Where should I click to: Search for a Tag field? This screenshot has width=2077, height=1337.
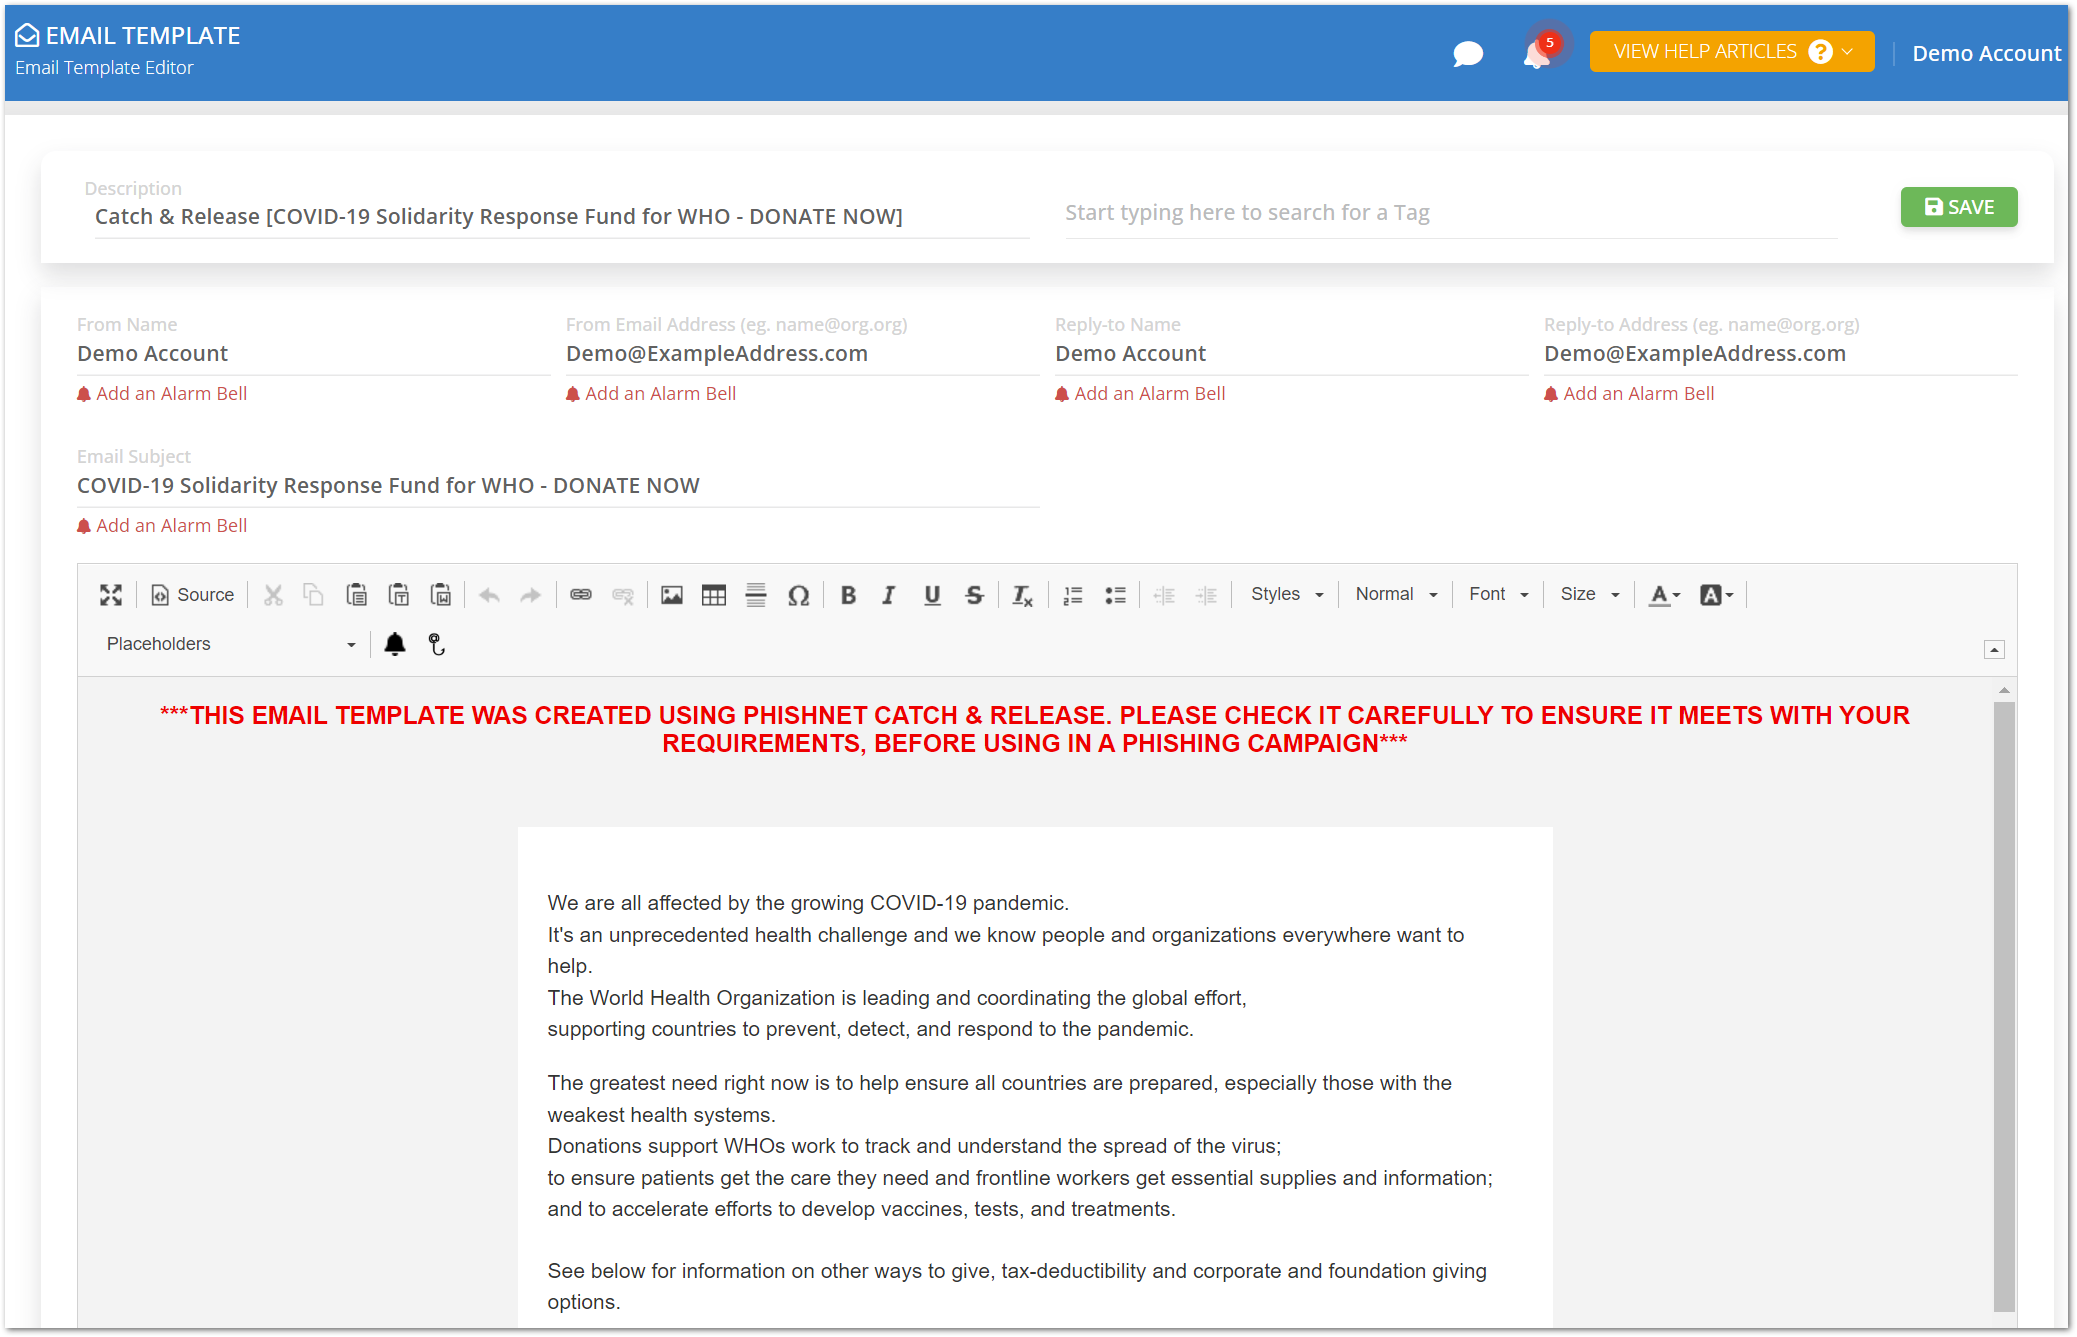coord(1451,213)
